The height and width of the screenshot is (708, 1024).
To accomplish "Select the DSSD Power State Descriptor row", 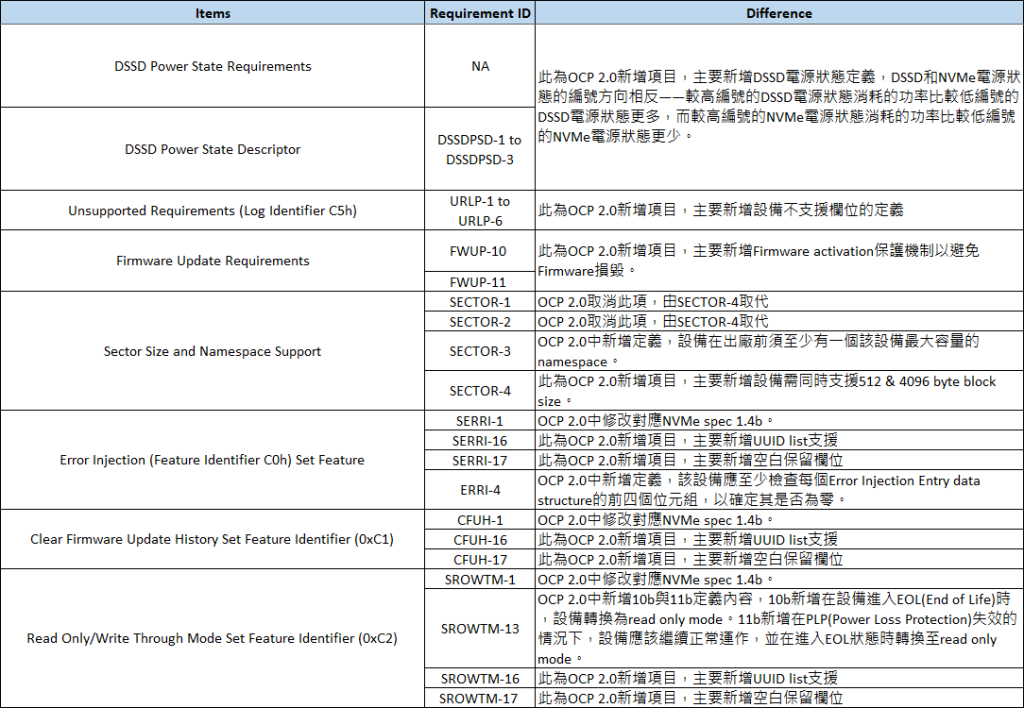I will pyautogui.click(x=212, y=149).
